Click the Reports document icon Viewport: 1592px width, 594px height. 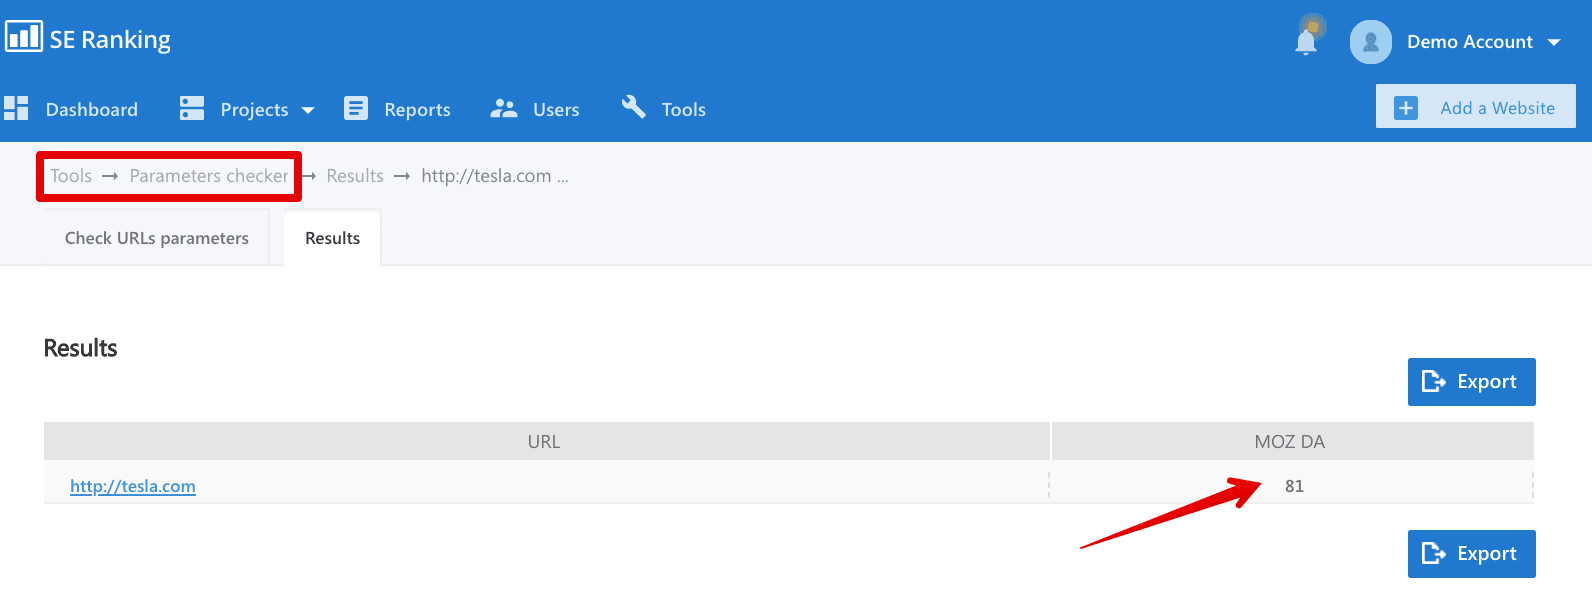tap(356, 108)
